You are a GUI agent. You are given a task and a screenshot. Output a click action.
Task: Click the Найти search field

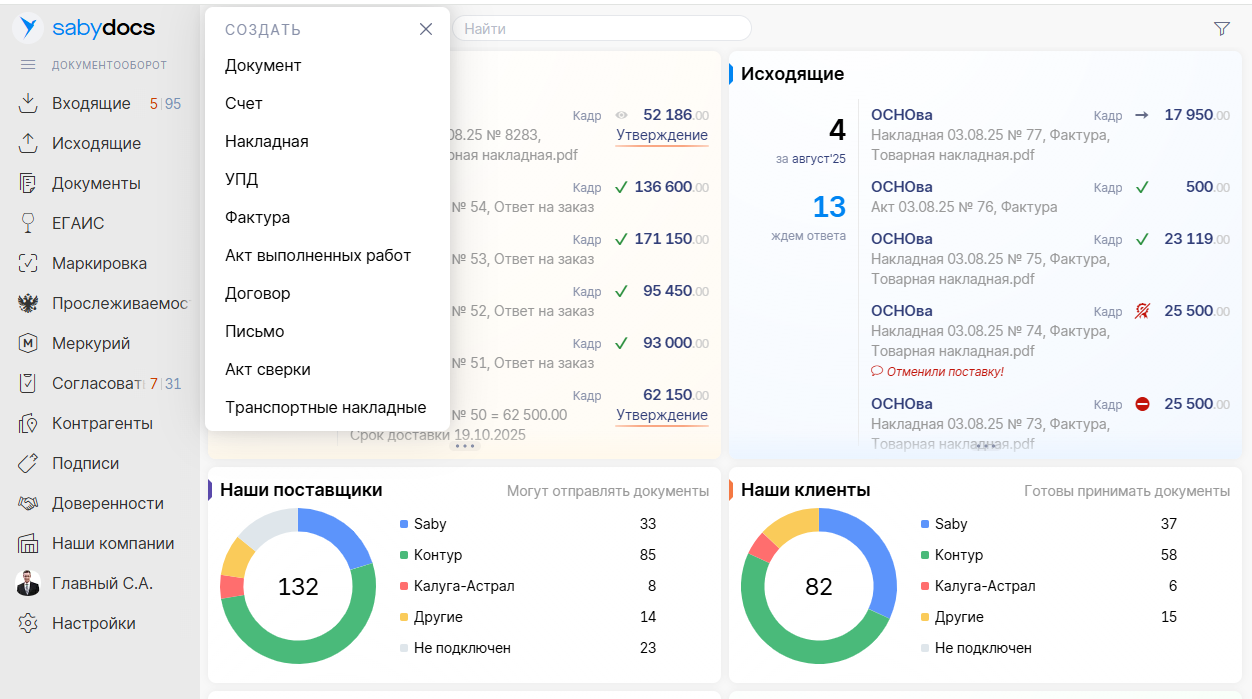coord(601,29)
